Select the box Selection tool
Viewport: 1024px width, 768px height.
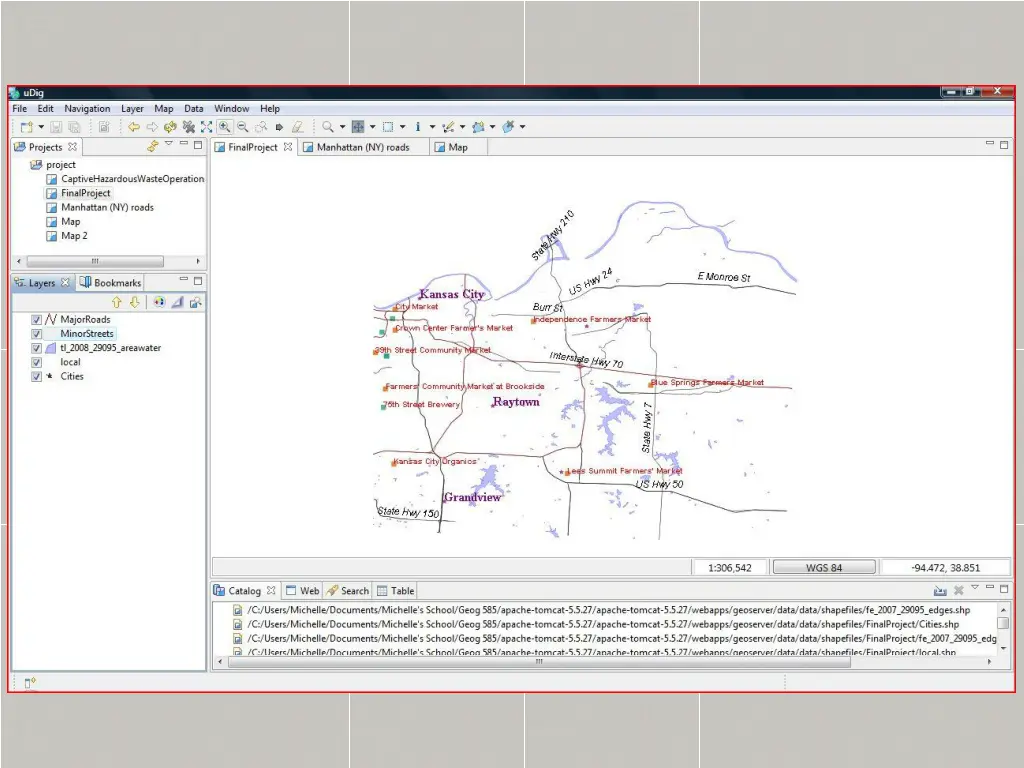pyautogui.click(x=388, y=127)
